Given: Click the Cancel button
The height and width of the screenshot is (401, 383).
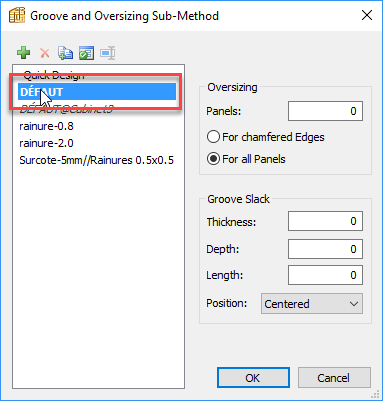Looking at the screenshot, I should [334, 378].
